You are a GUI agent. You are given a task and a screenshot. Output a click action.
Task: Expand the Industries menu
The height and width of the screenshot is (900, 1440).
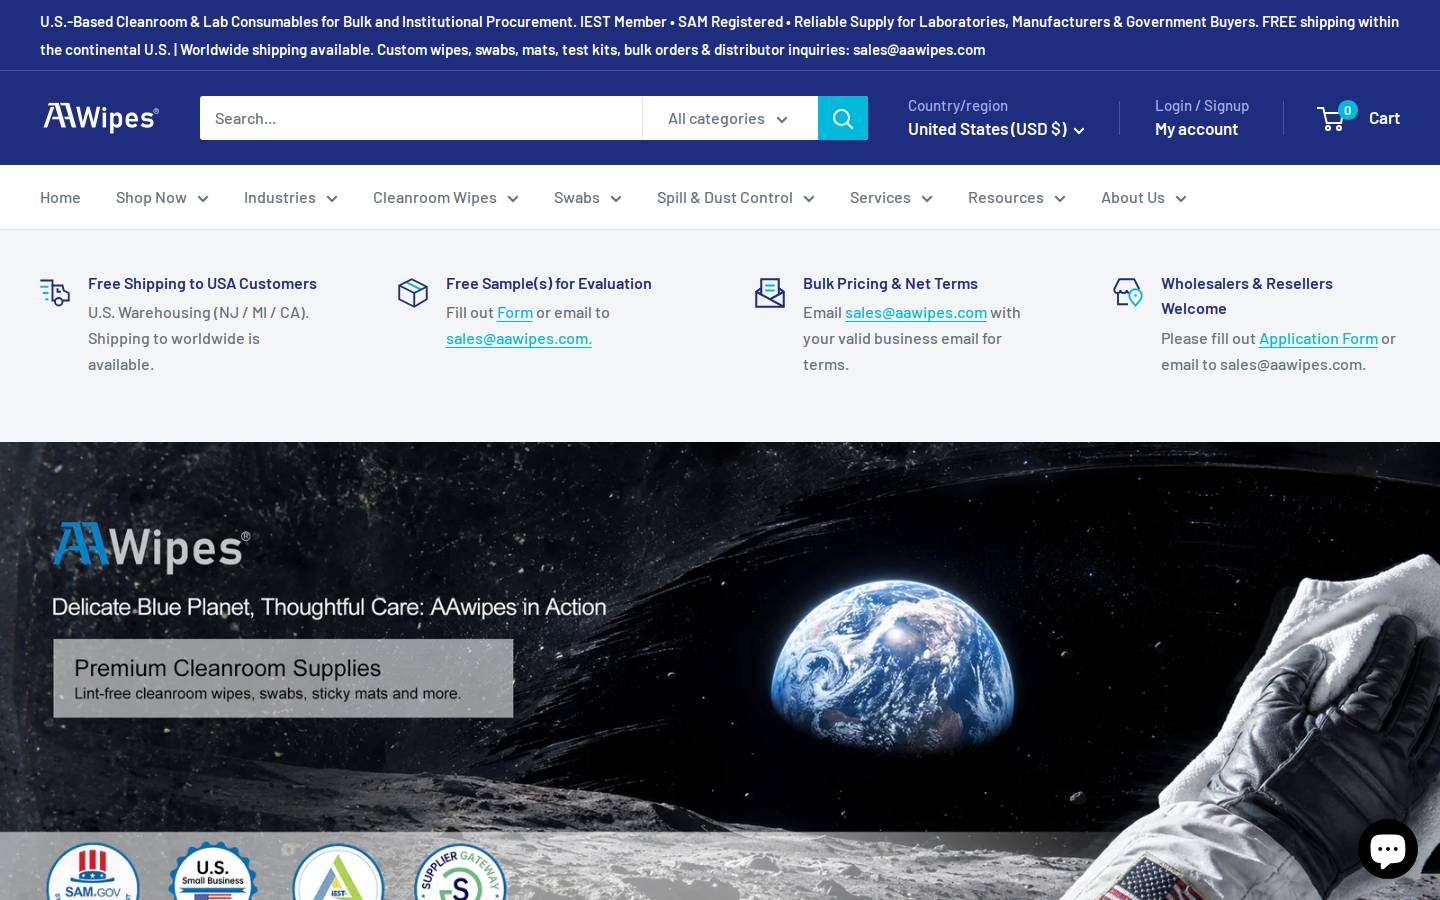pos(291,197)
